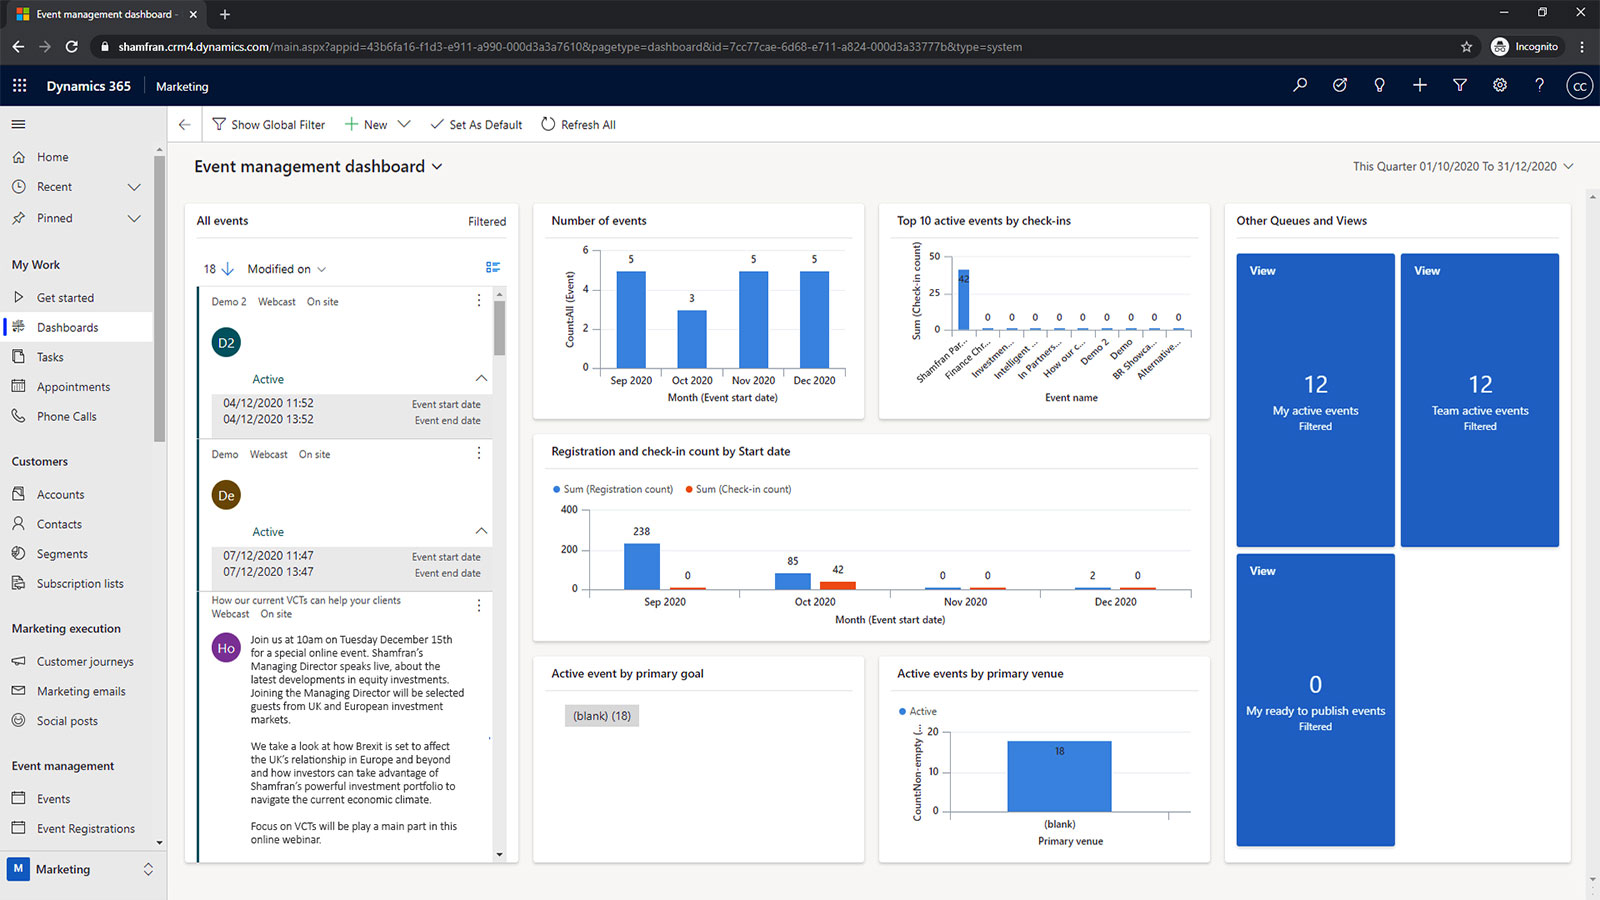Click the search magnifier icon in header
1600x900 pixels.
click(x=1300, y=86)
